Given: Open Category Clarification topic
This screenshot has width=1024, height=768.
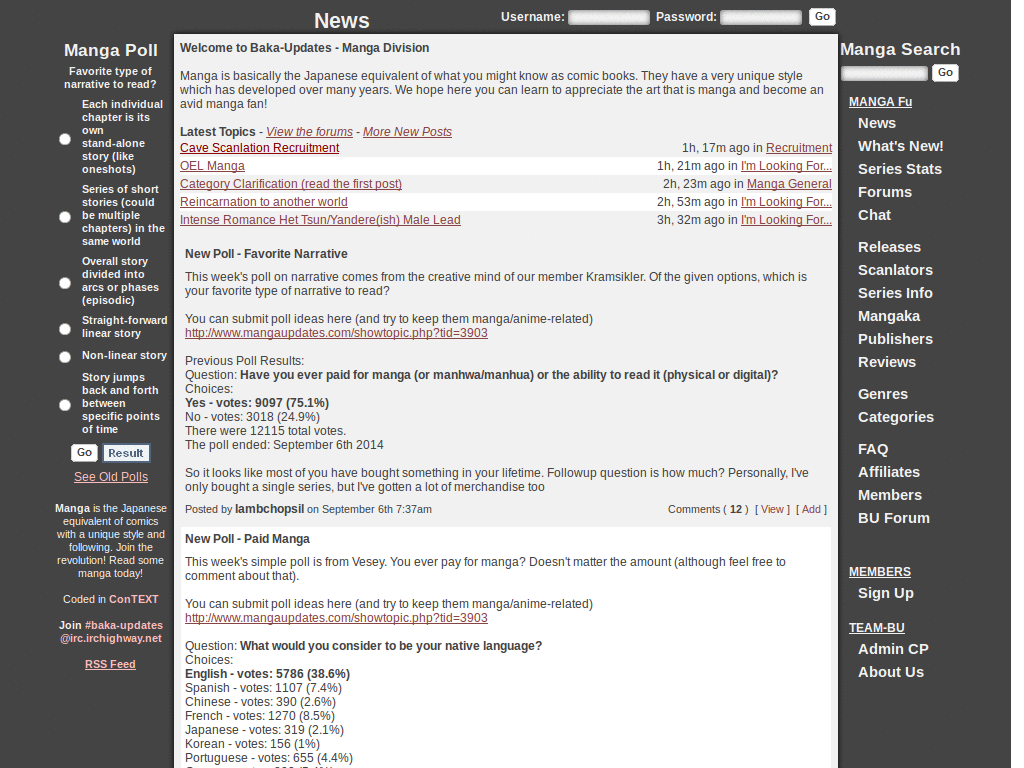Looking at the screenshot, I should [x=291, y=184].
